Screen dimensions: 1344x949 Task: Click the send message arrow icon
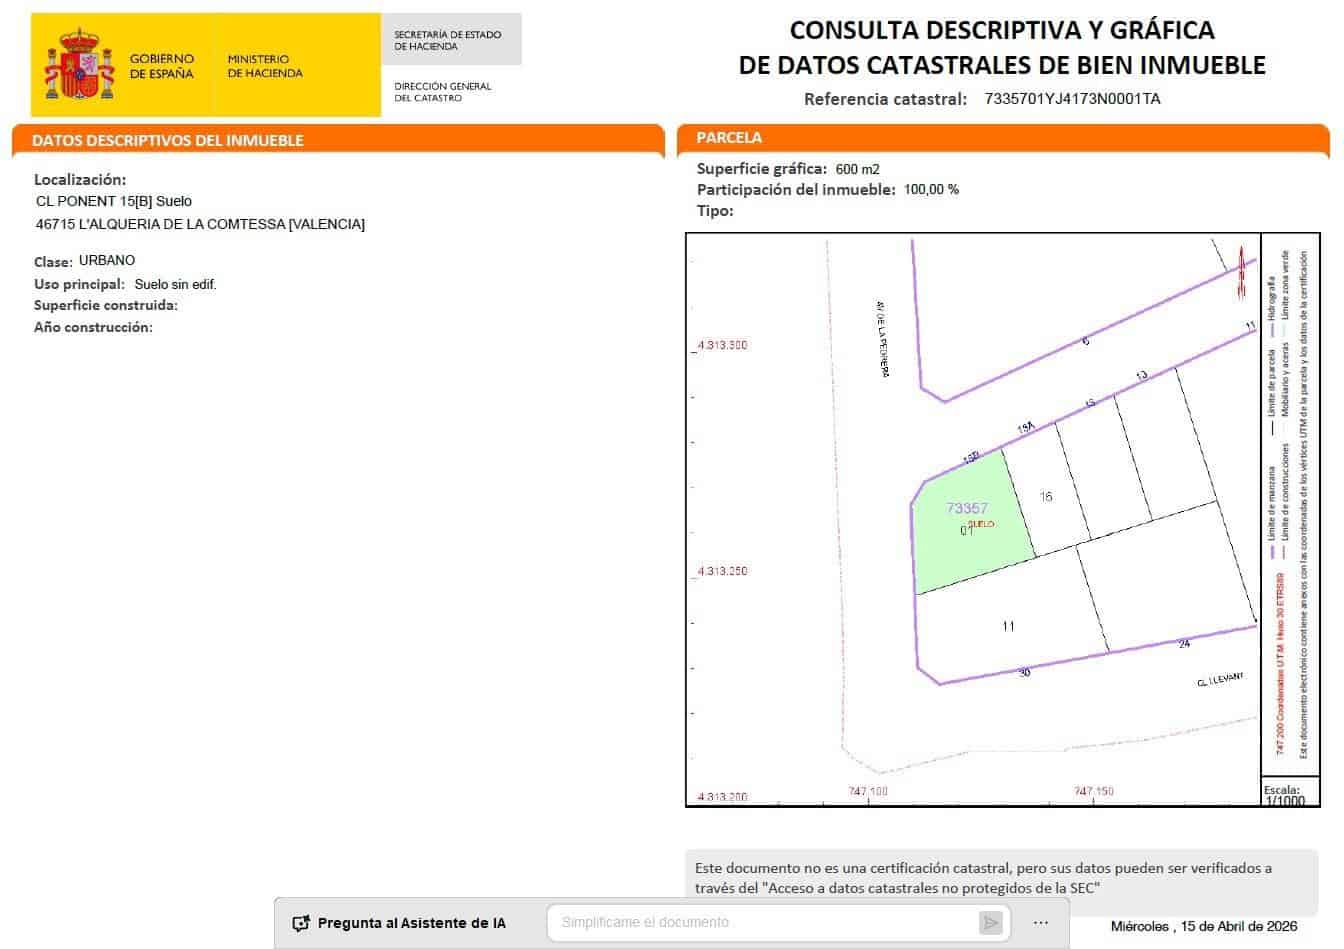991,922
